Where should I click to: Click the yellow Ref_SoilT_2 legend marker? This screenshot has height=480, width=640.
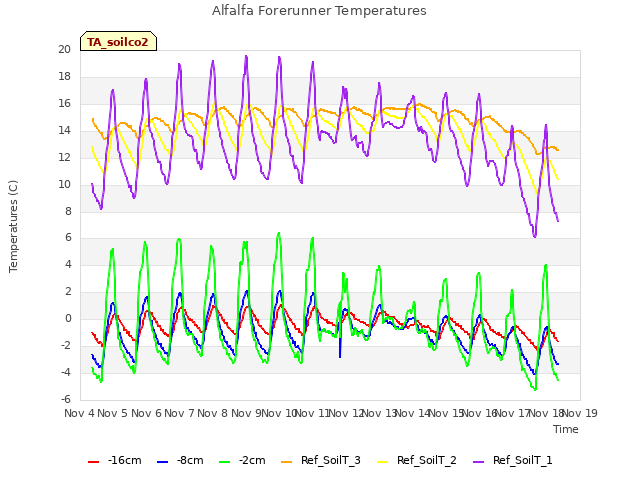tap(383, 462)
